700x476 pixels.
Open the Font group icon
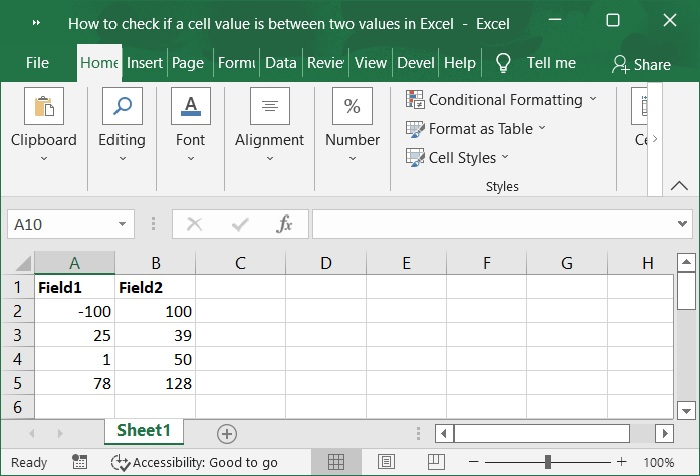(x=190, y=107)
